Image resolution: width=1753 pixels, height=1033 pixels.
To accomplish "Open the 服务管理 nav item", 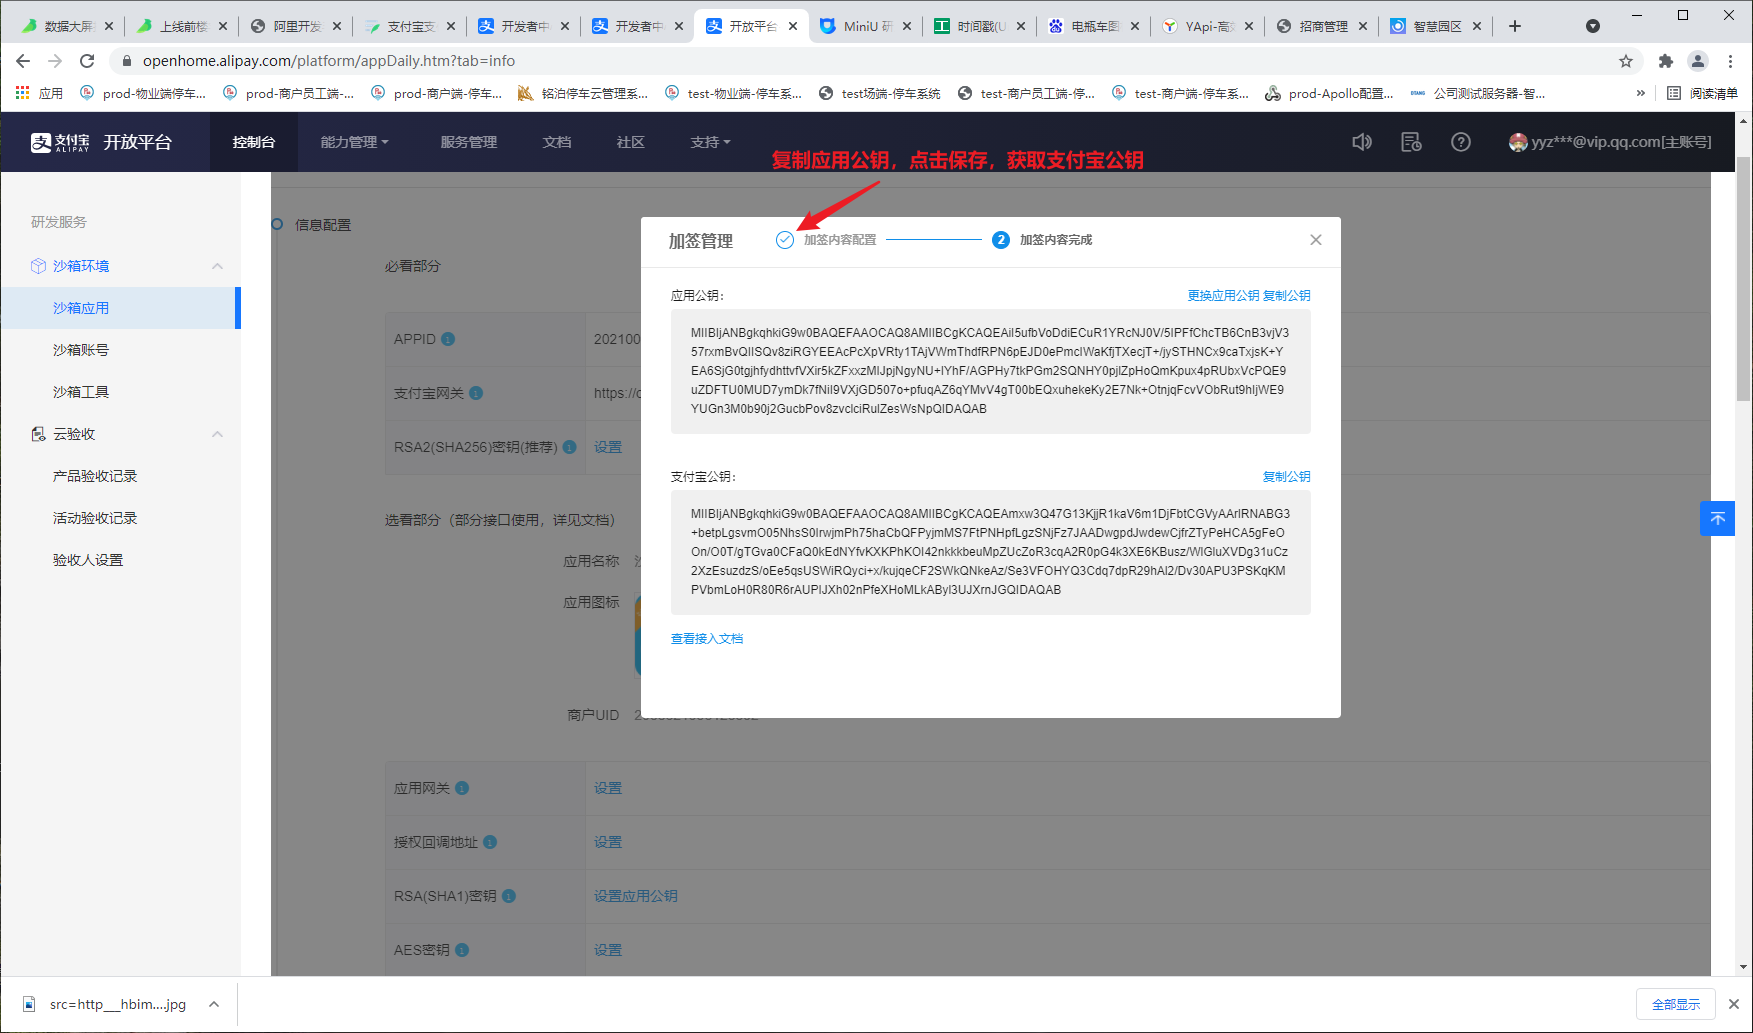I will point(468,142).
